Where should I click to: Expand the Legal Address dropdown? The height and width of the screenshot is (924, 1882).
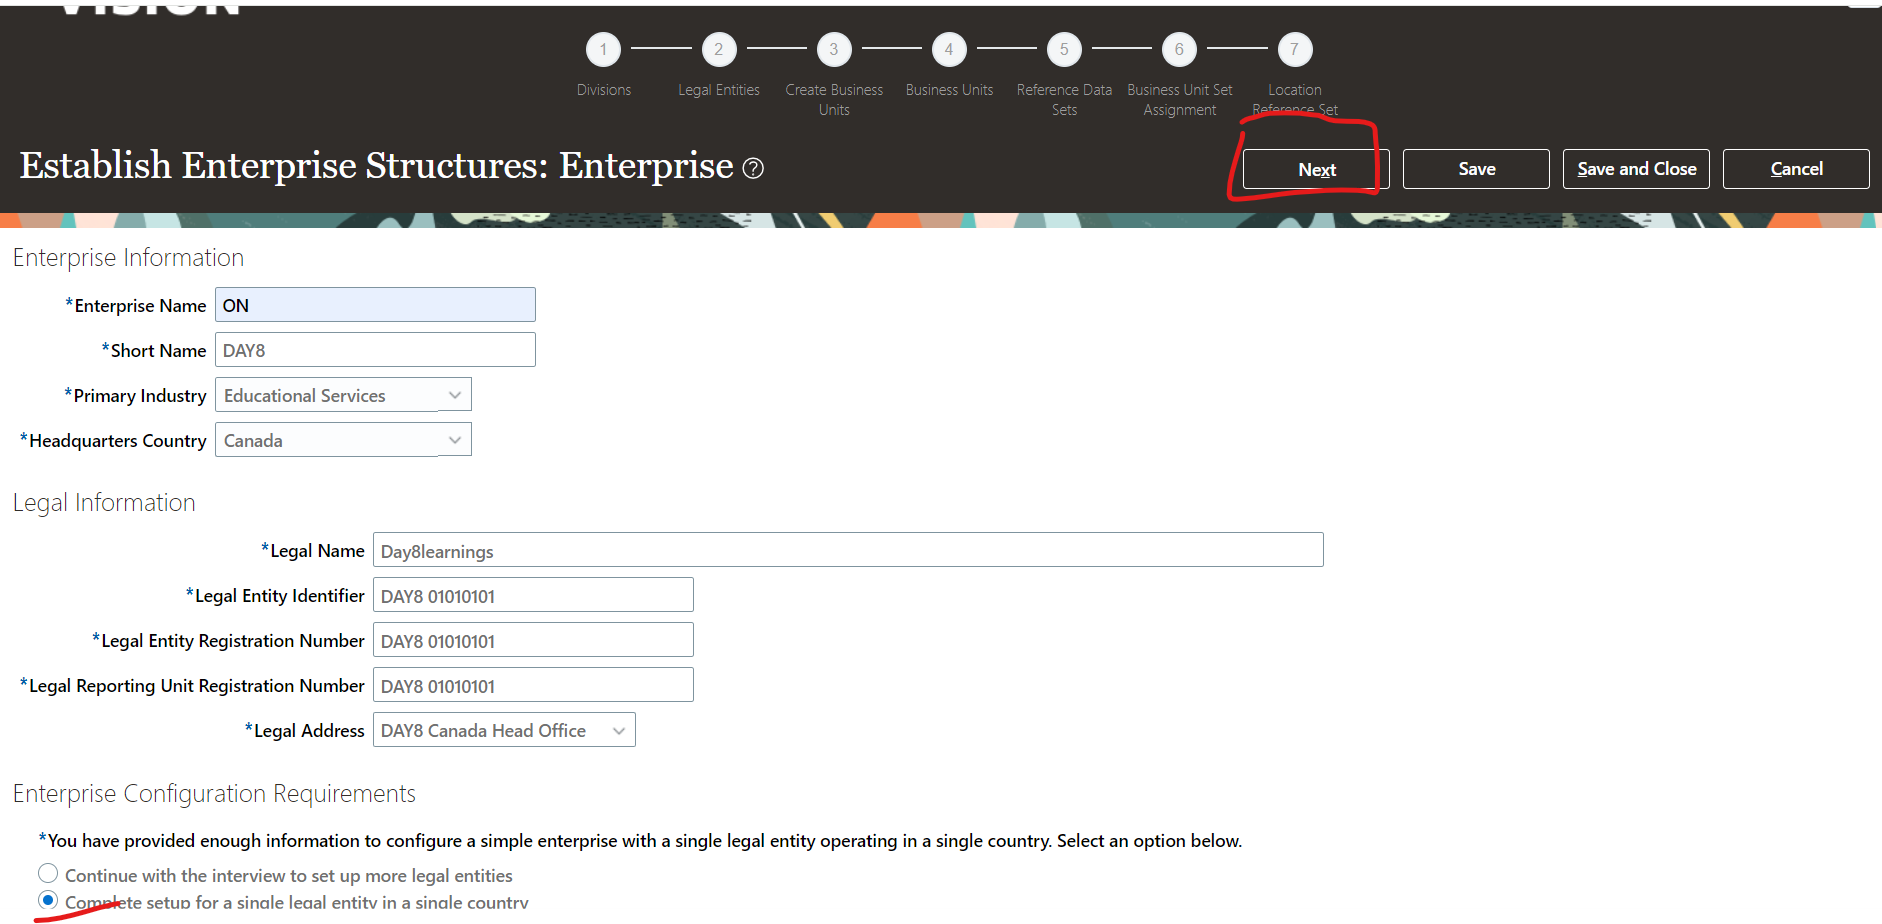pos(618,731)
